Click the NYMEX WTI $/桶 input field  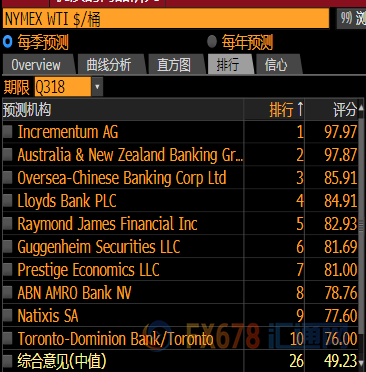[x=166, y=18]
